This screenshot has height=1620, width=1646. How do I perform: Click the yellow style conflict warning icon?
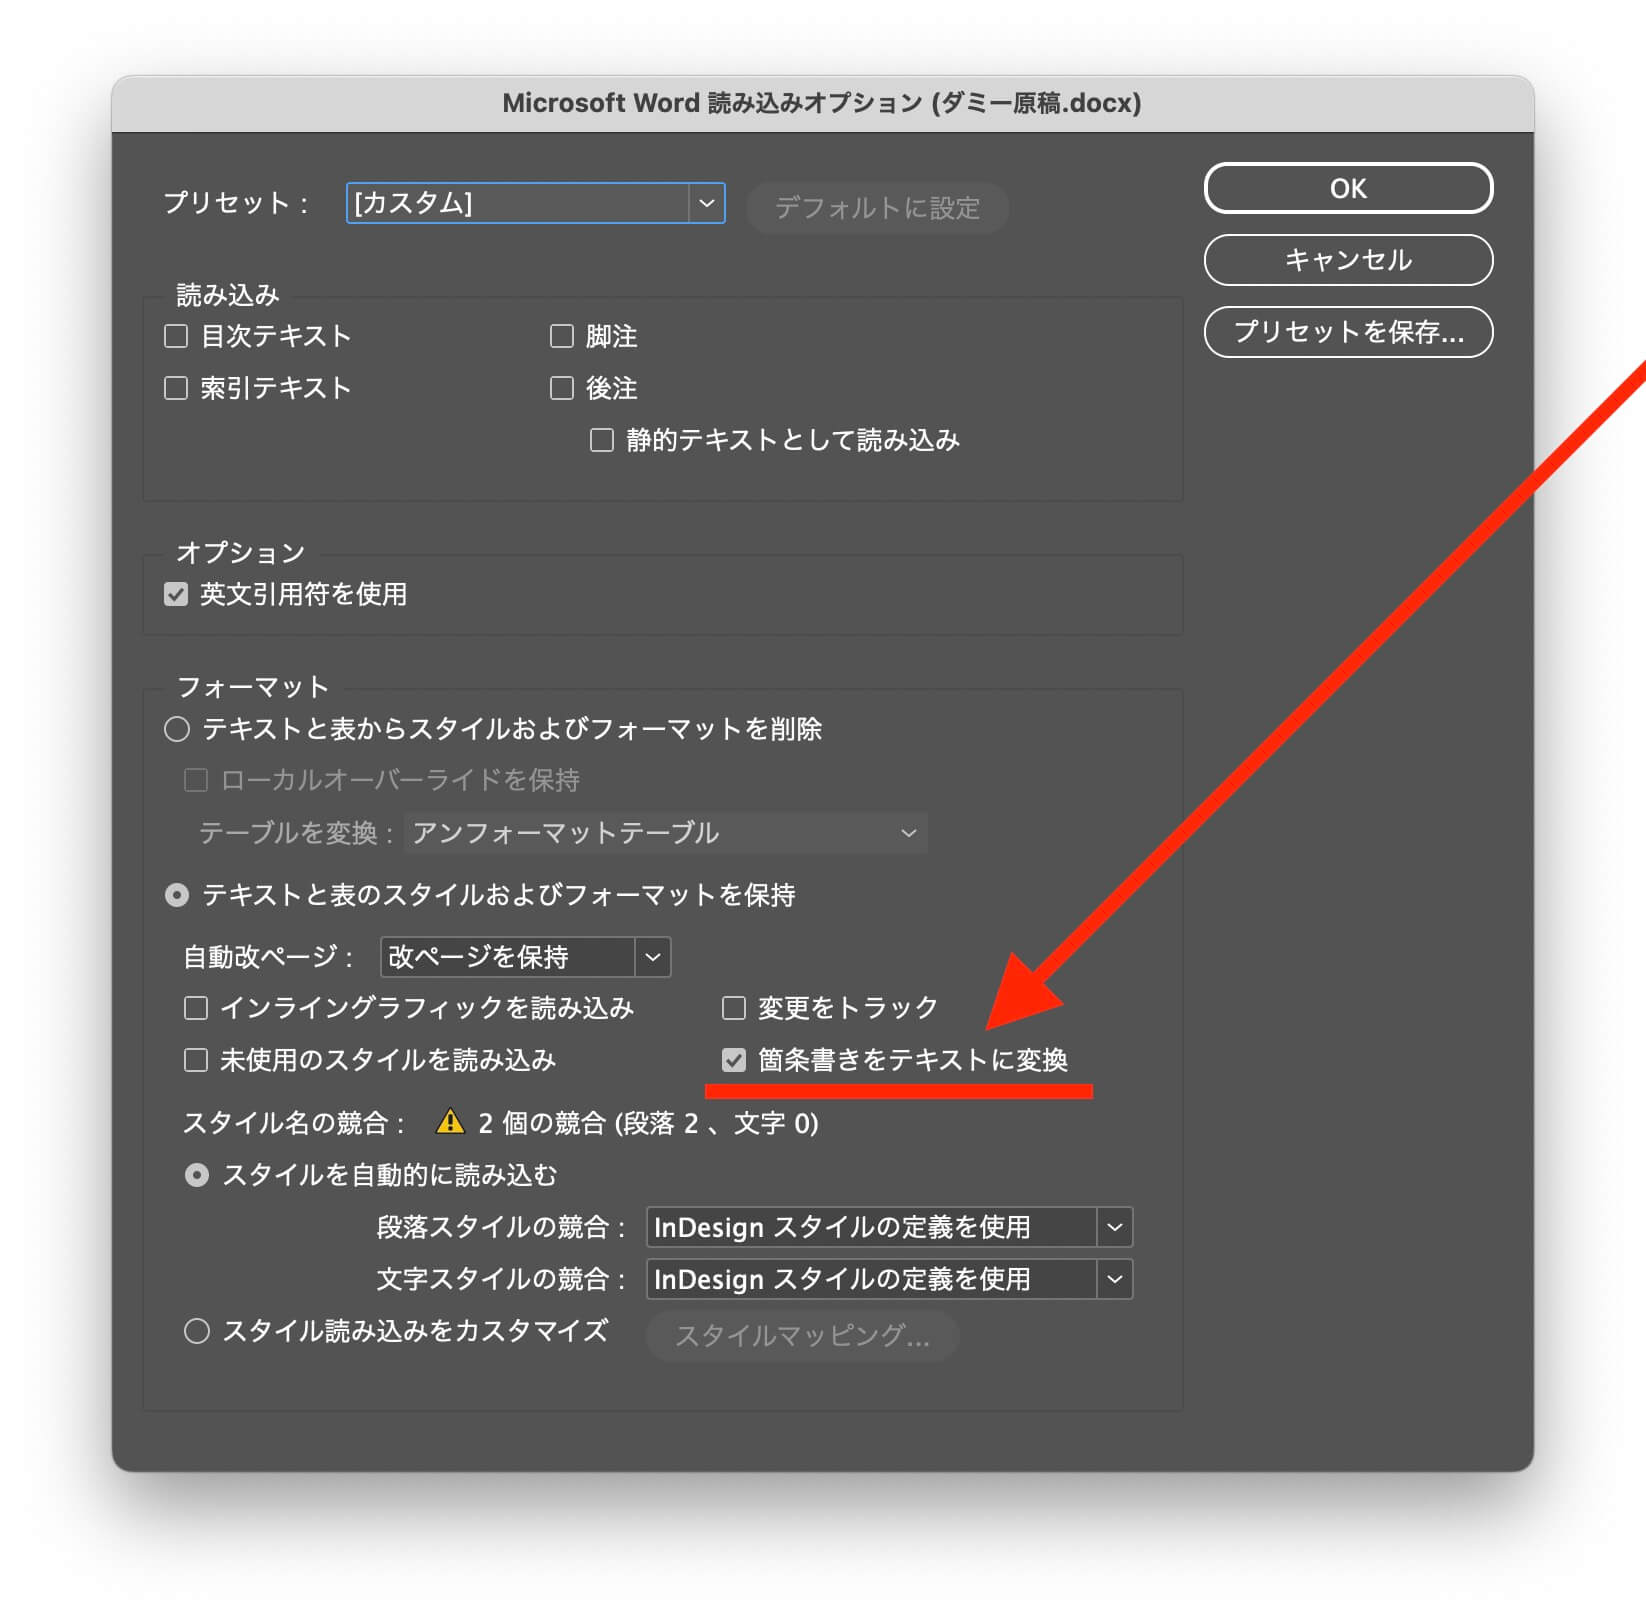click(x=451, y=1122)
